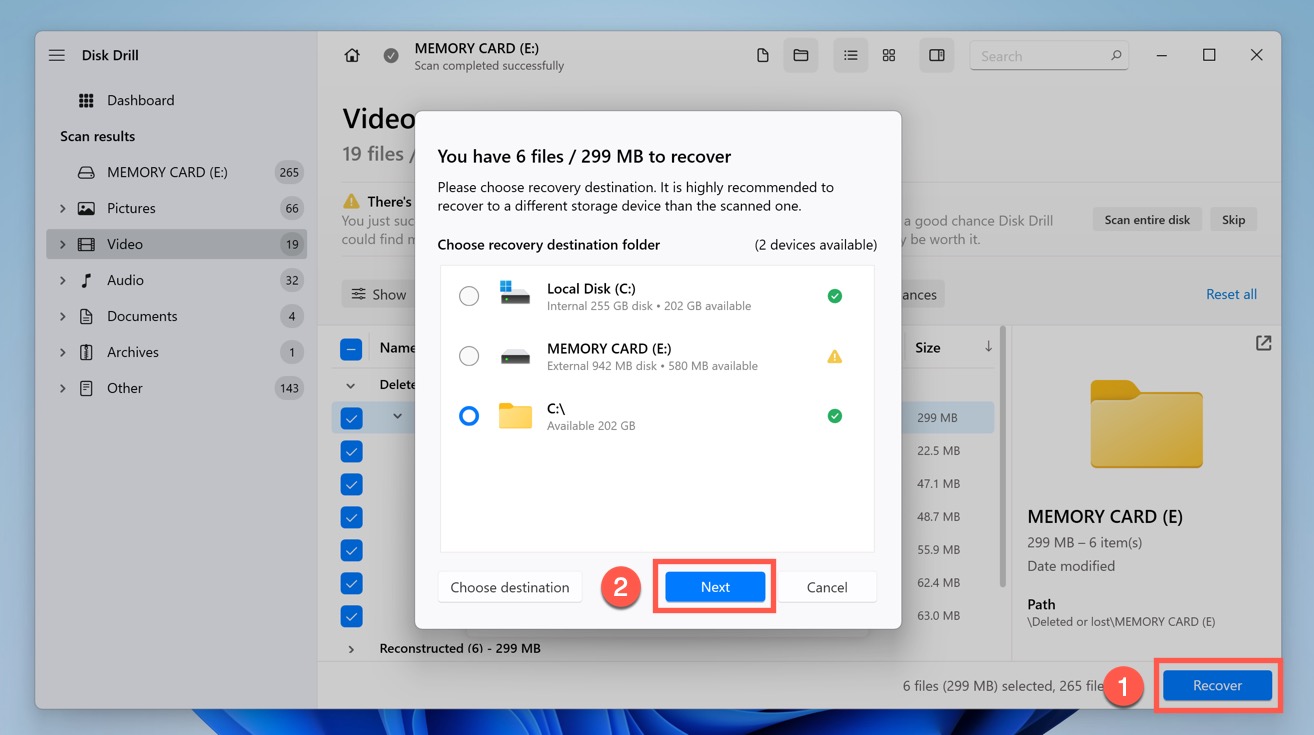The width and height of the screenshot is (1314, 735).
Task: Open Audio category in sidebar
Action: coord(176,280)
